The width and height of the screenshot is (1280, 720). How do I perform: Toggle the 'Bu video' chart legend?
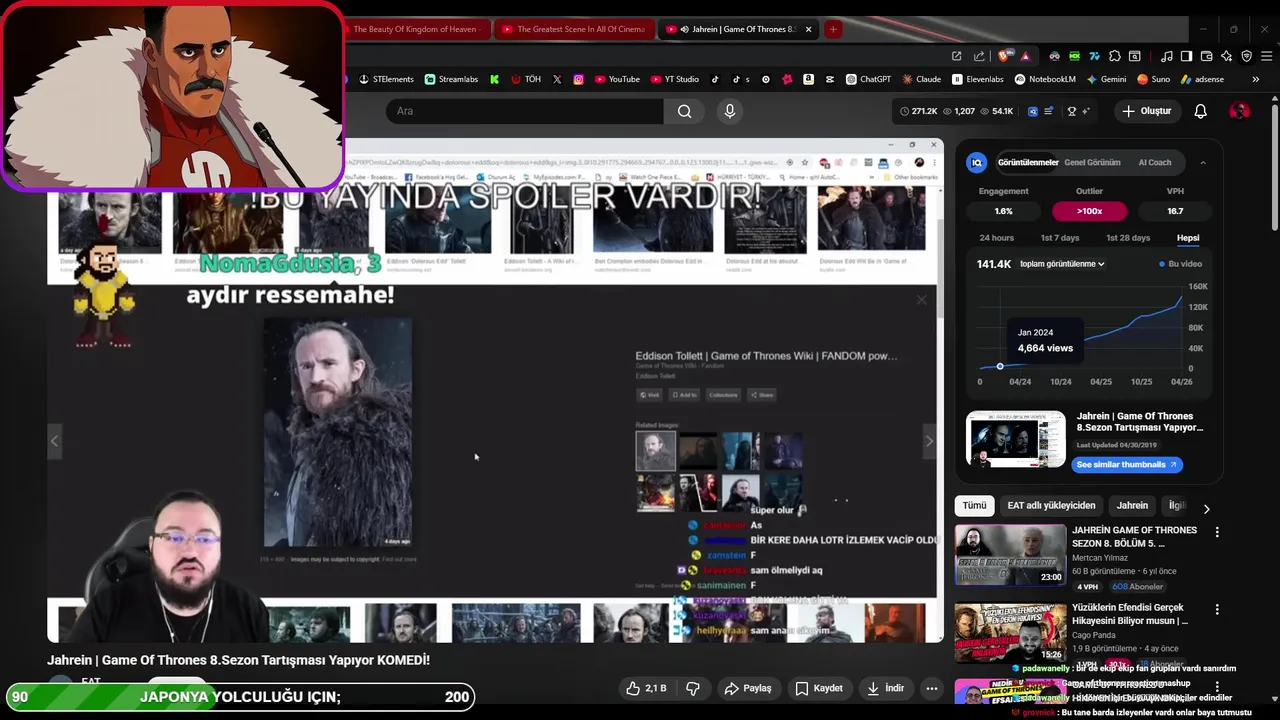click(x=1180, y=264)
